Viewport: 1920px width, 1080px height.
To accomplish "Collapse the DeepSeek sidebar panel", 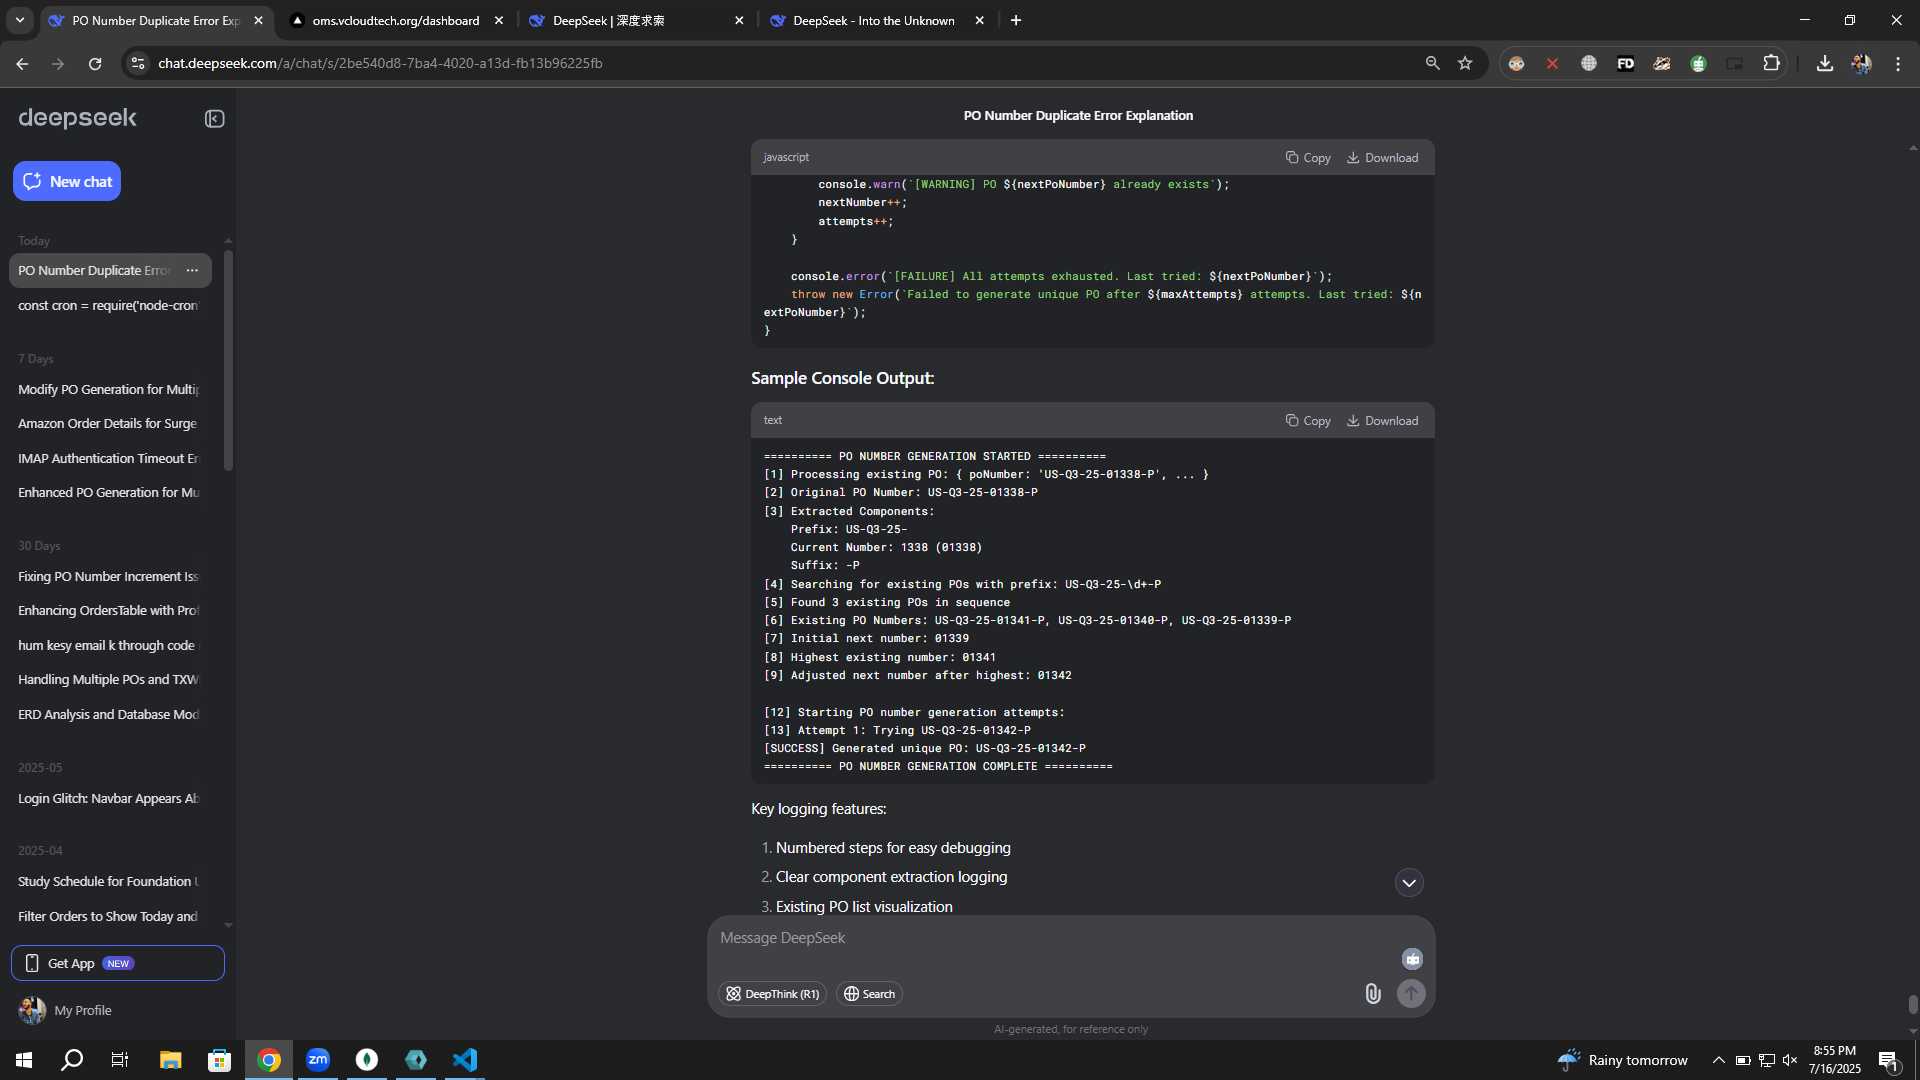I will click(214, 119).
